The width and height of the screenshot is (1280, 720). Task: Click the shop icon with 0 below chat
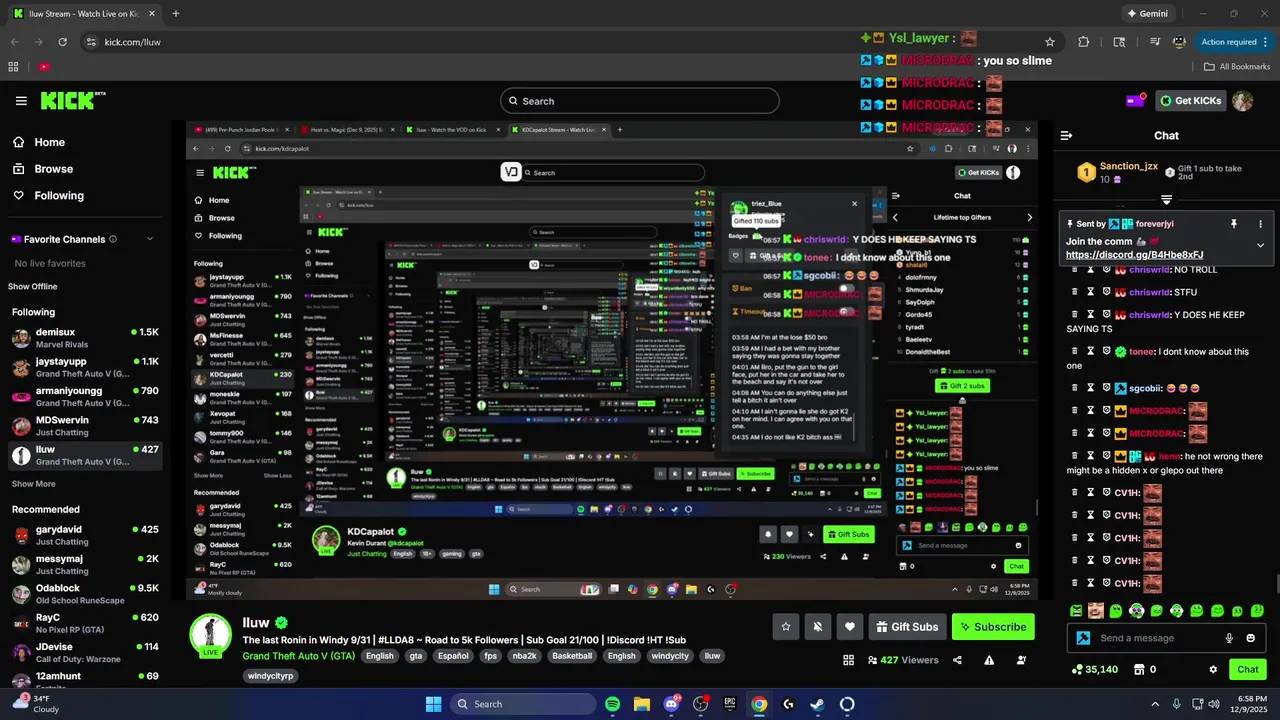pyautogui.click(x=1143, y=670)
